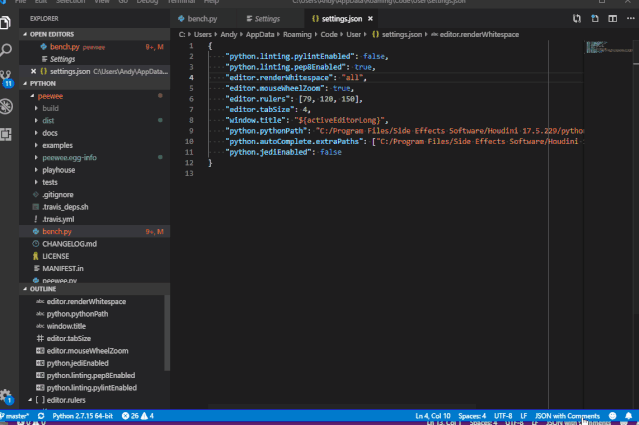The image size is (639, 425).
Task: Click Ln 4, Col 10 in status bar
Action: tap(433, 416)
